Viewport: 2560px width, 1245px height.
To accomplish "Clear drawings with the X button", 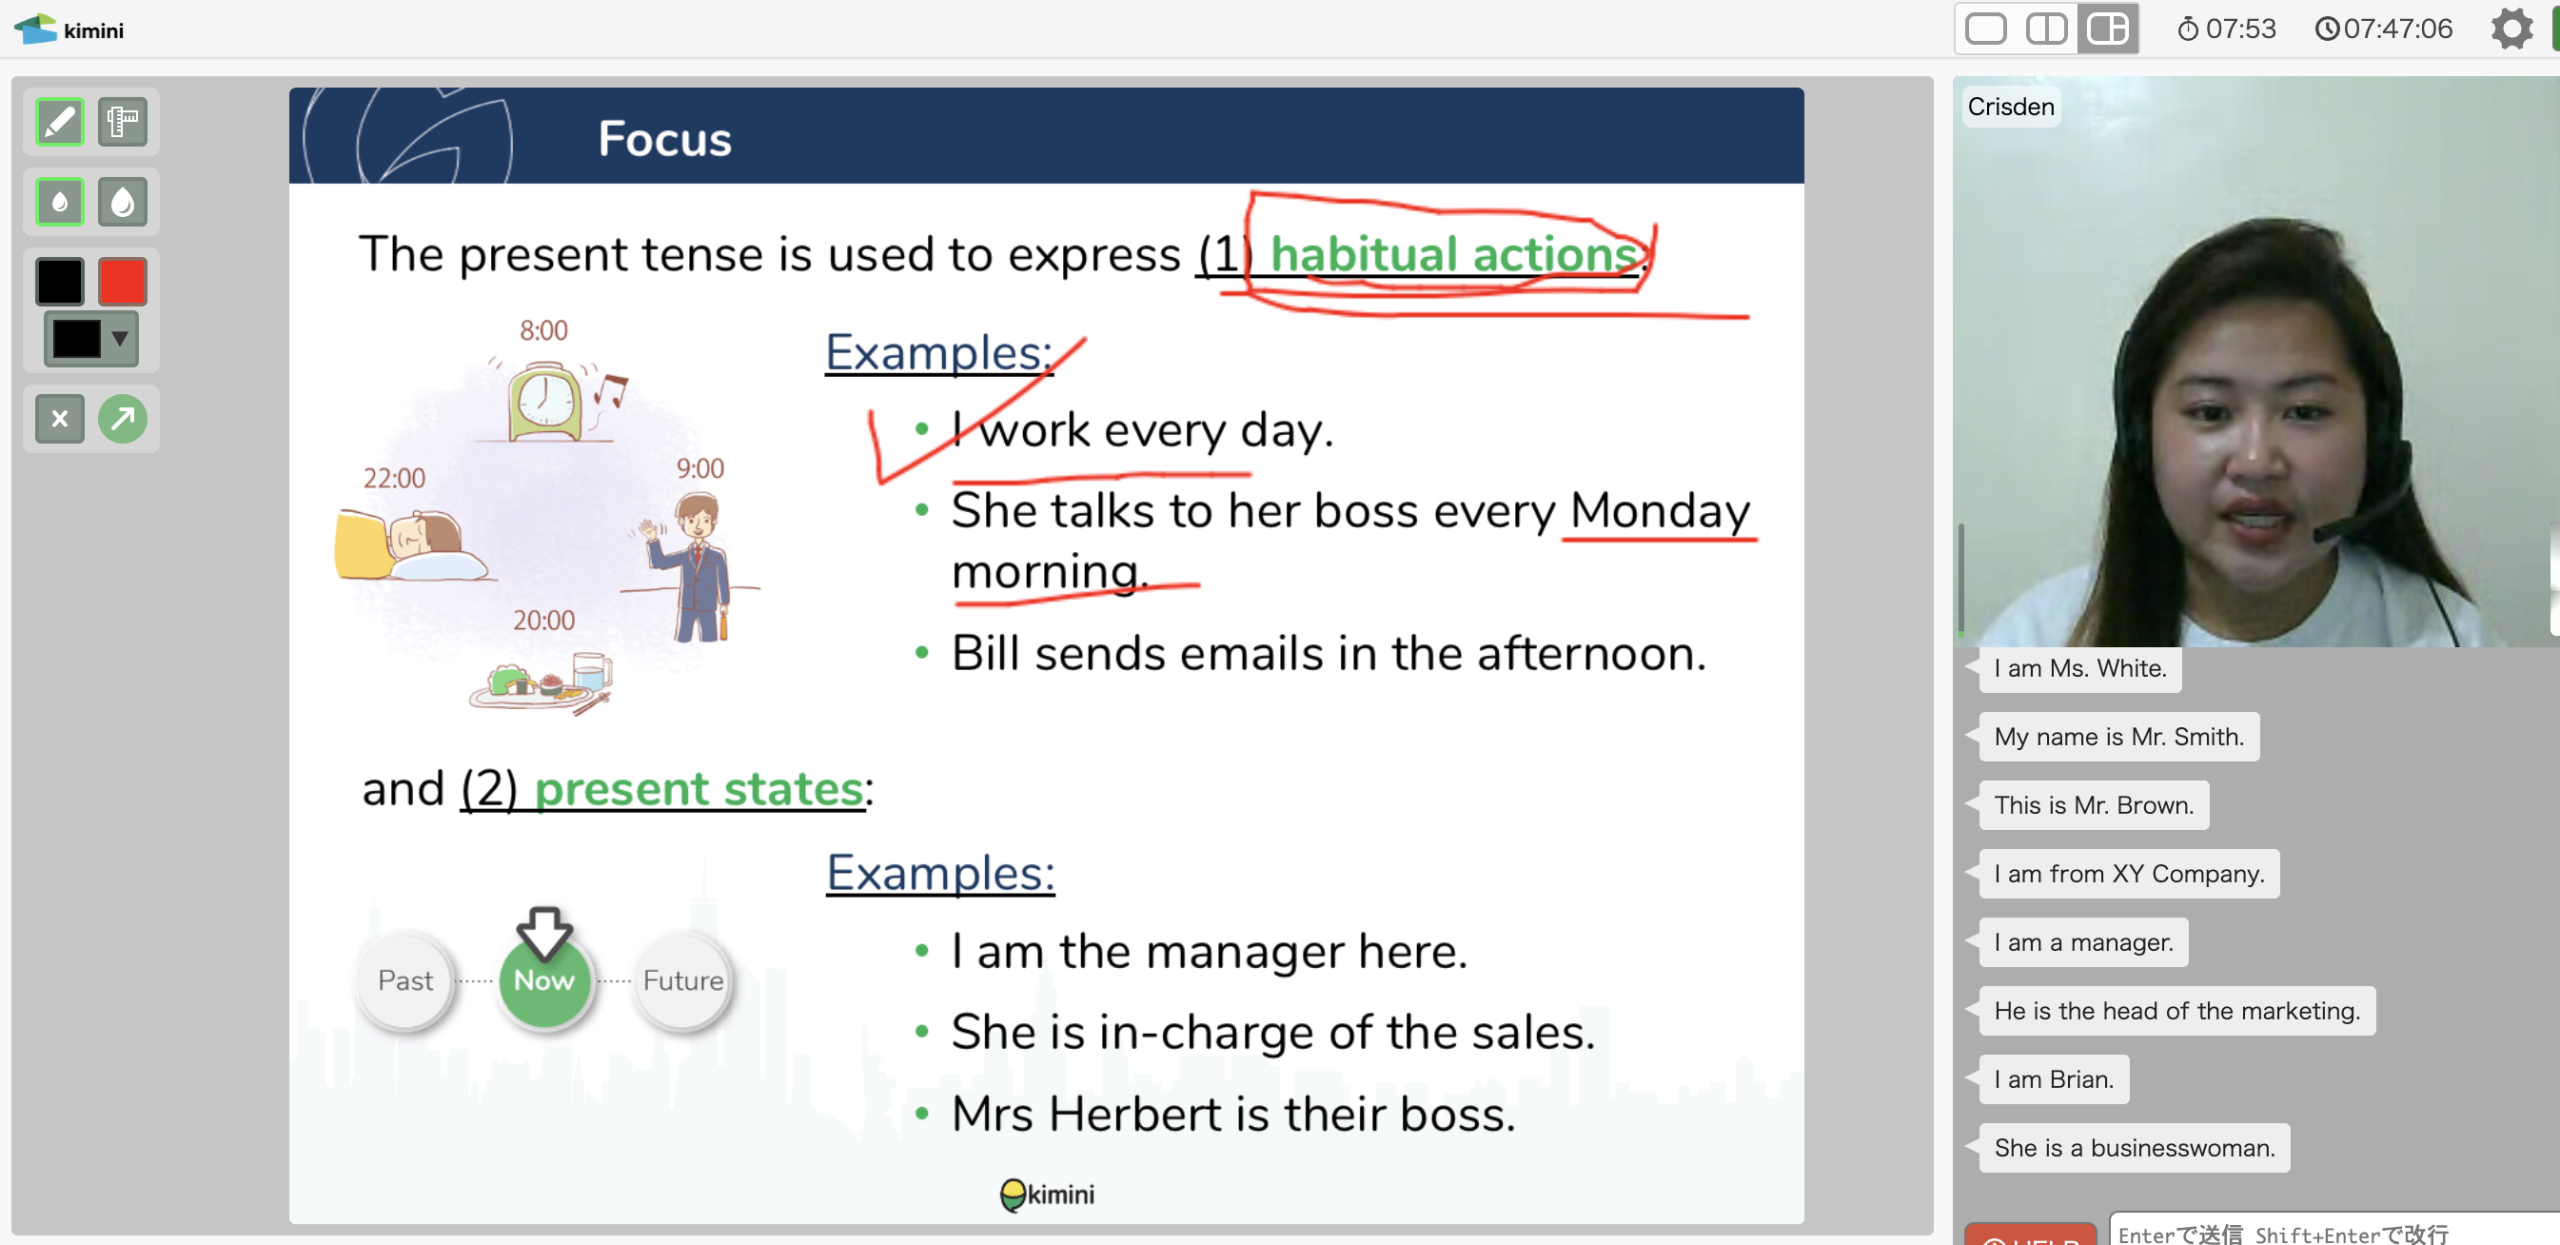I will [59, 418].
